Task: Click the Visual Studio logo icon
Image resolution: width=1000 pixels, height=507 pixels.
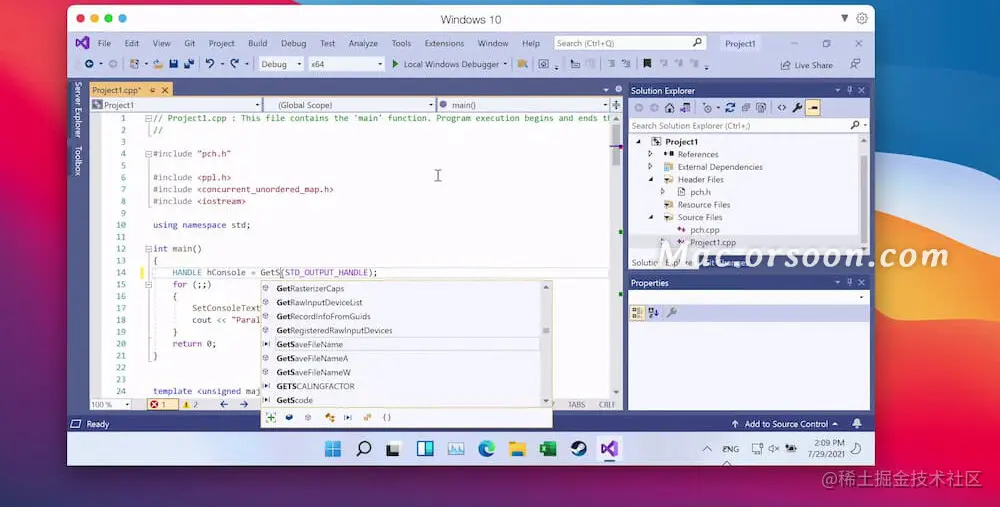Action: click(82, 43)
